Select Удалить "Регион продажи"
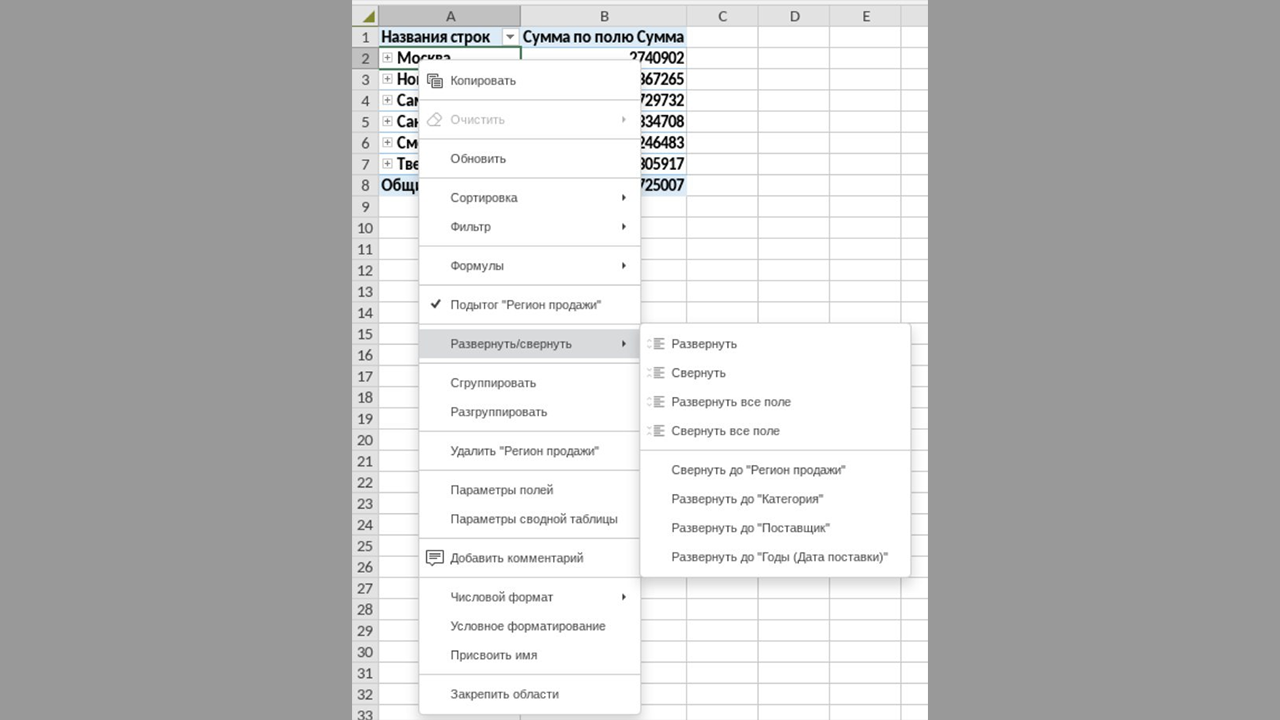 click(529, 451)
